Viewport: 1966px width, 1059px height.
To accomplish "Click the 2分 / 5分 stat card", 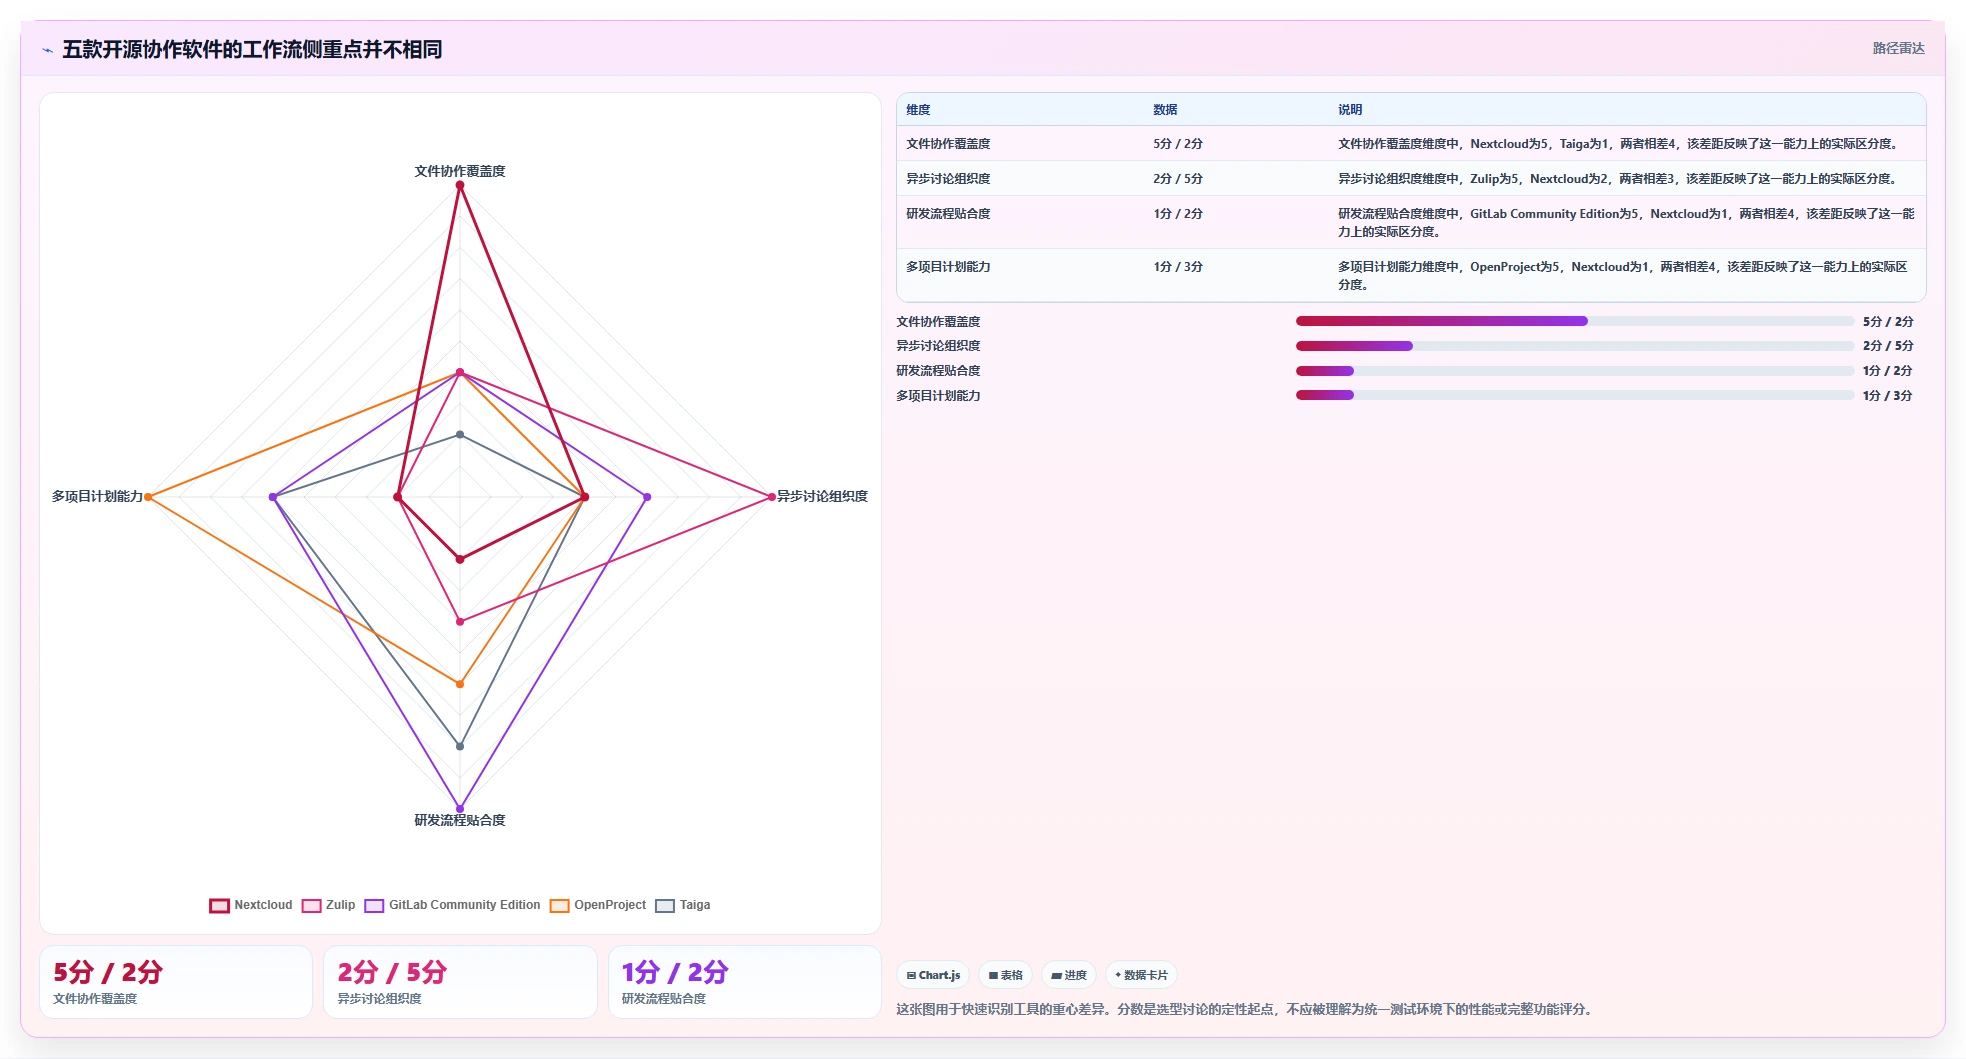I will (x=460, y=982).
